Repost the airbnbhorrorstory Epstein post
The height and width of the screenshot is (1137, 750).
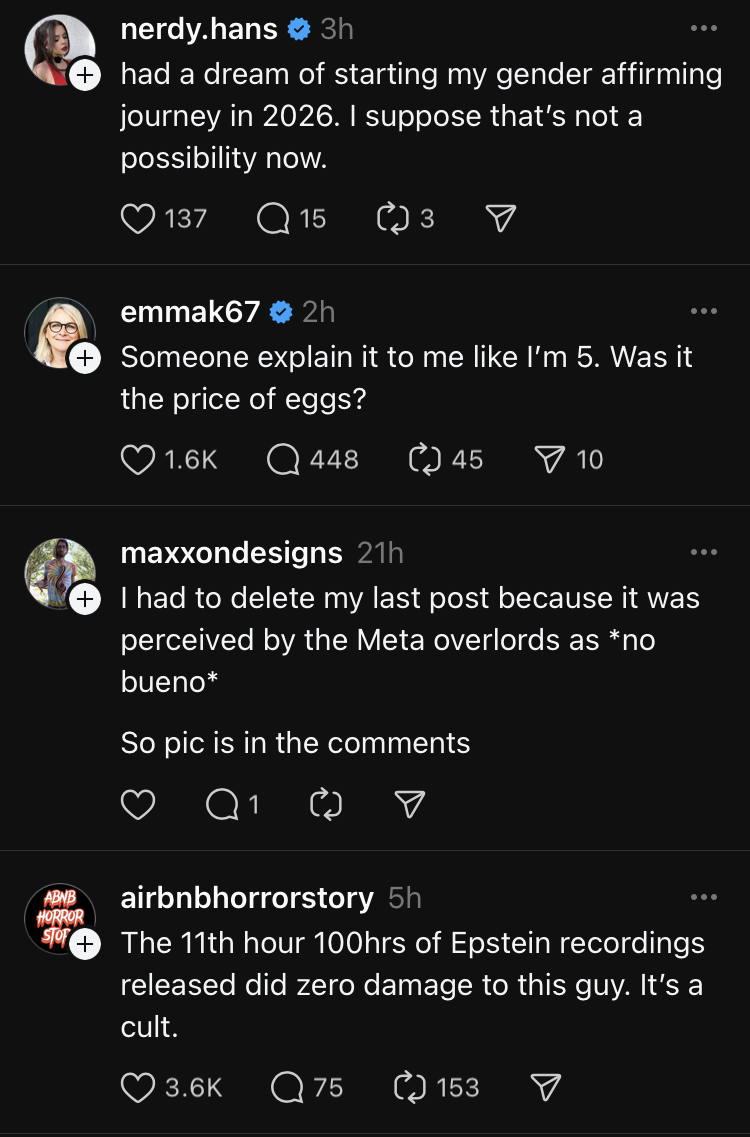[413, 1087]
